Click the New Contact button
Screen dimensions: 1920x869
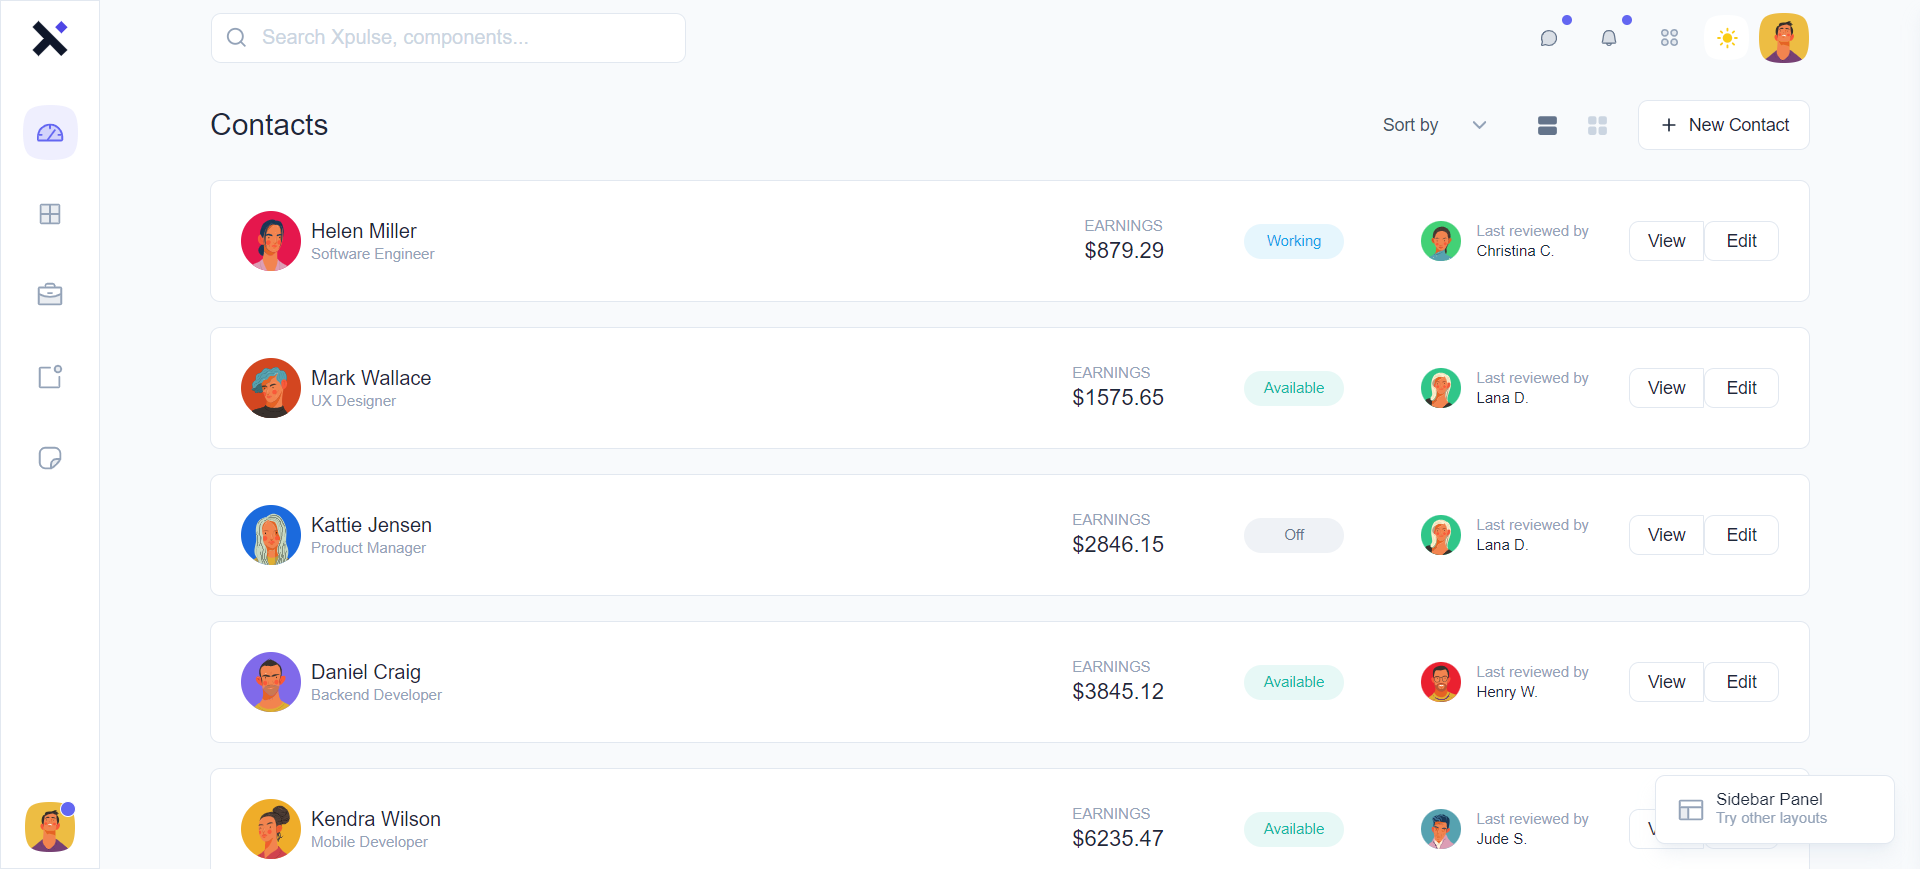click(1723, 125)
